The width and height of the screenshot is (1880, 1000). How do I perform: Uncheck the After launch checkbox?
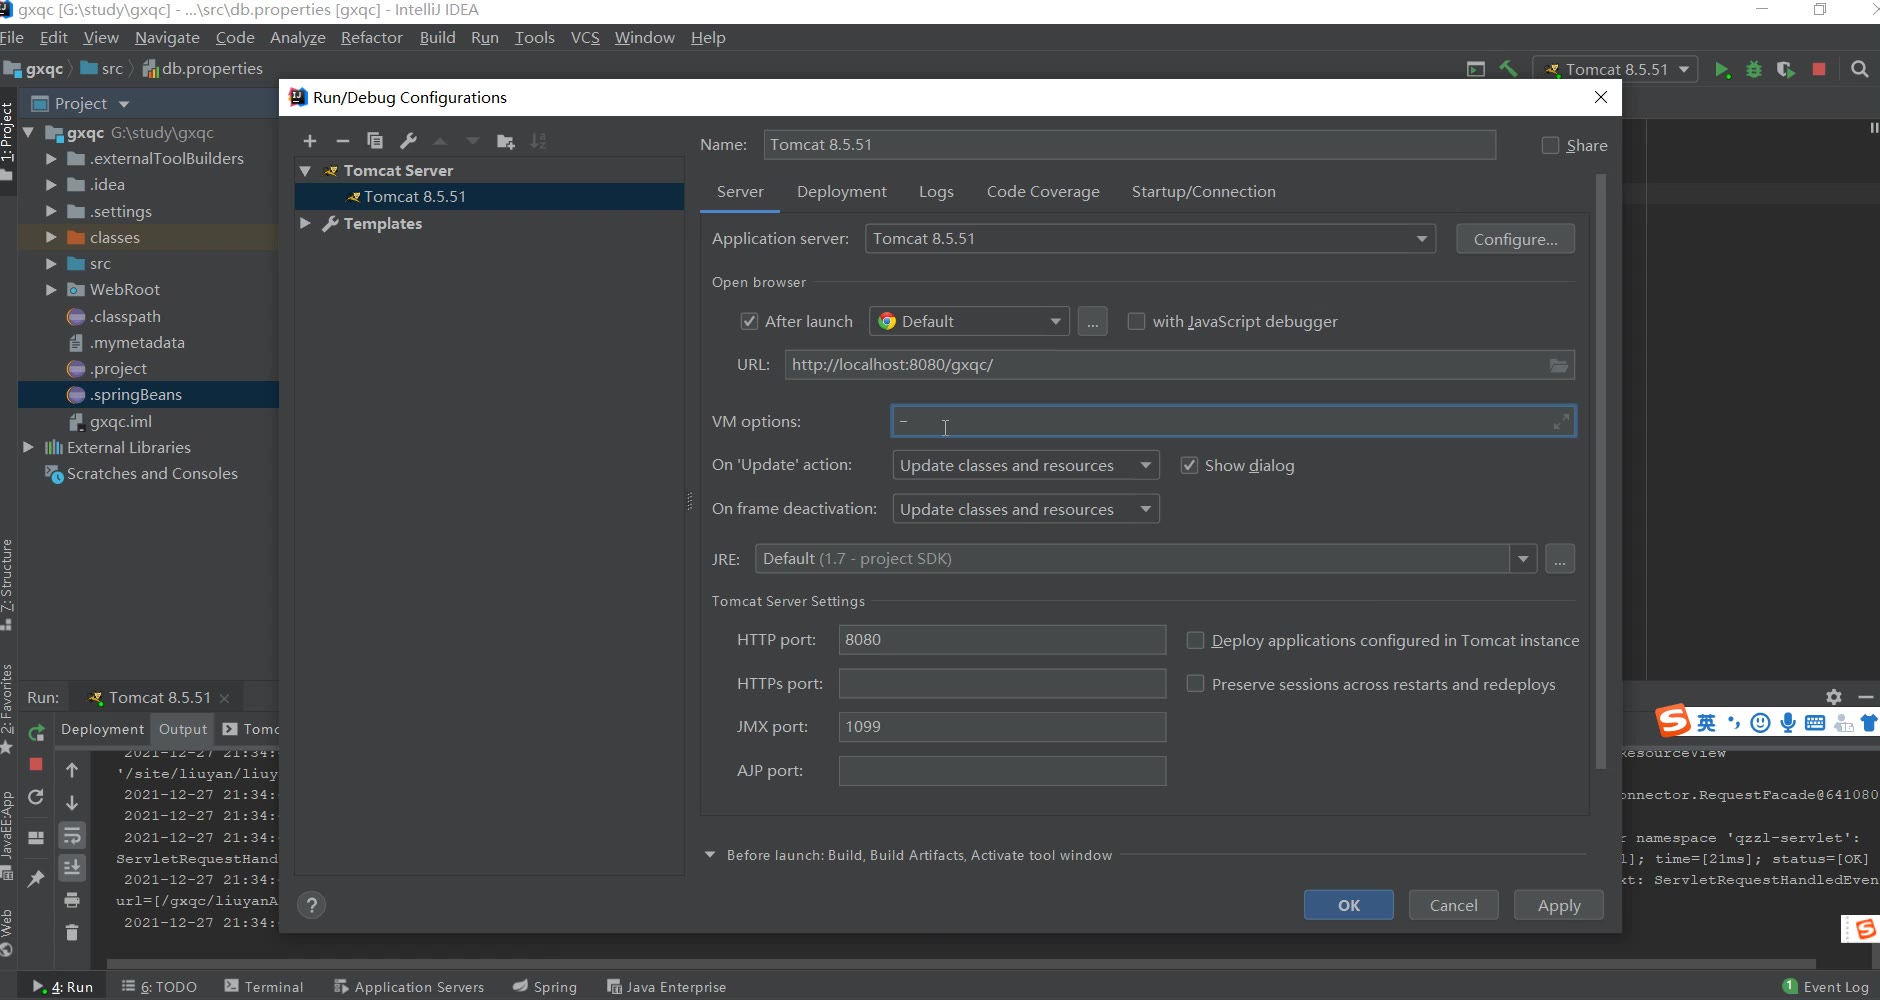tap(748, 321)
